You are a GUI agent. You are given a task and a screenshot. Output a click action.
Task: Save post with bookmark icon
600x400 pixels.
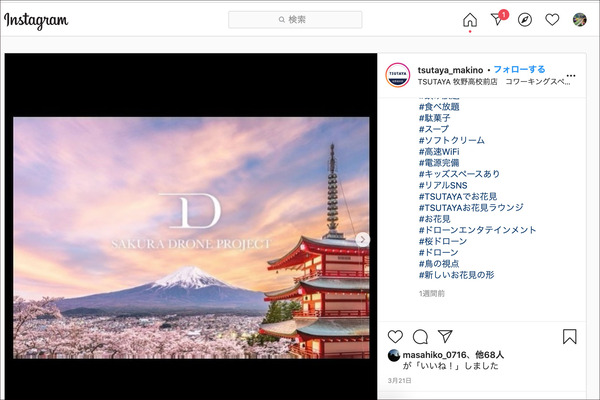[569, 337]
